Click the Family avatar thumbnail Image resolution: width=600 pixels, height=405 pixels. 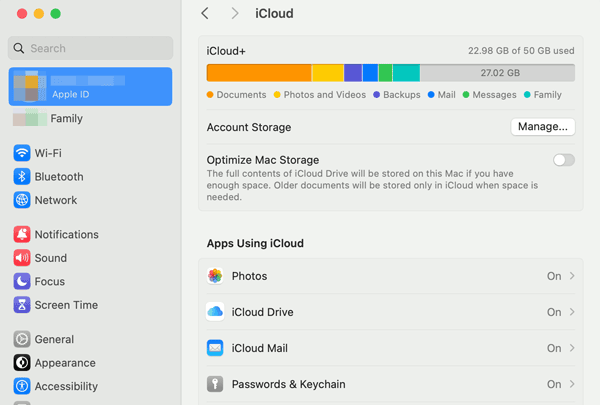click(30, 118)
